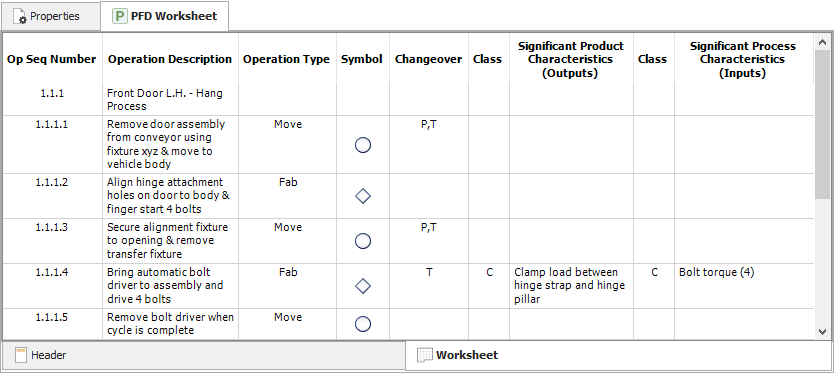The image size is (834, 373).
Task: Select the Worksheet bottom tab
Action: 618,355
